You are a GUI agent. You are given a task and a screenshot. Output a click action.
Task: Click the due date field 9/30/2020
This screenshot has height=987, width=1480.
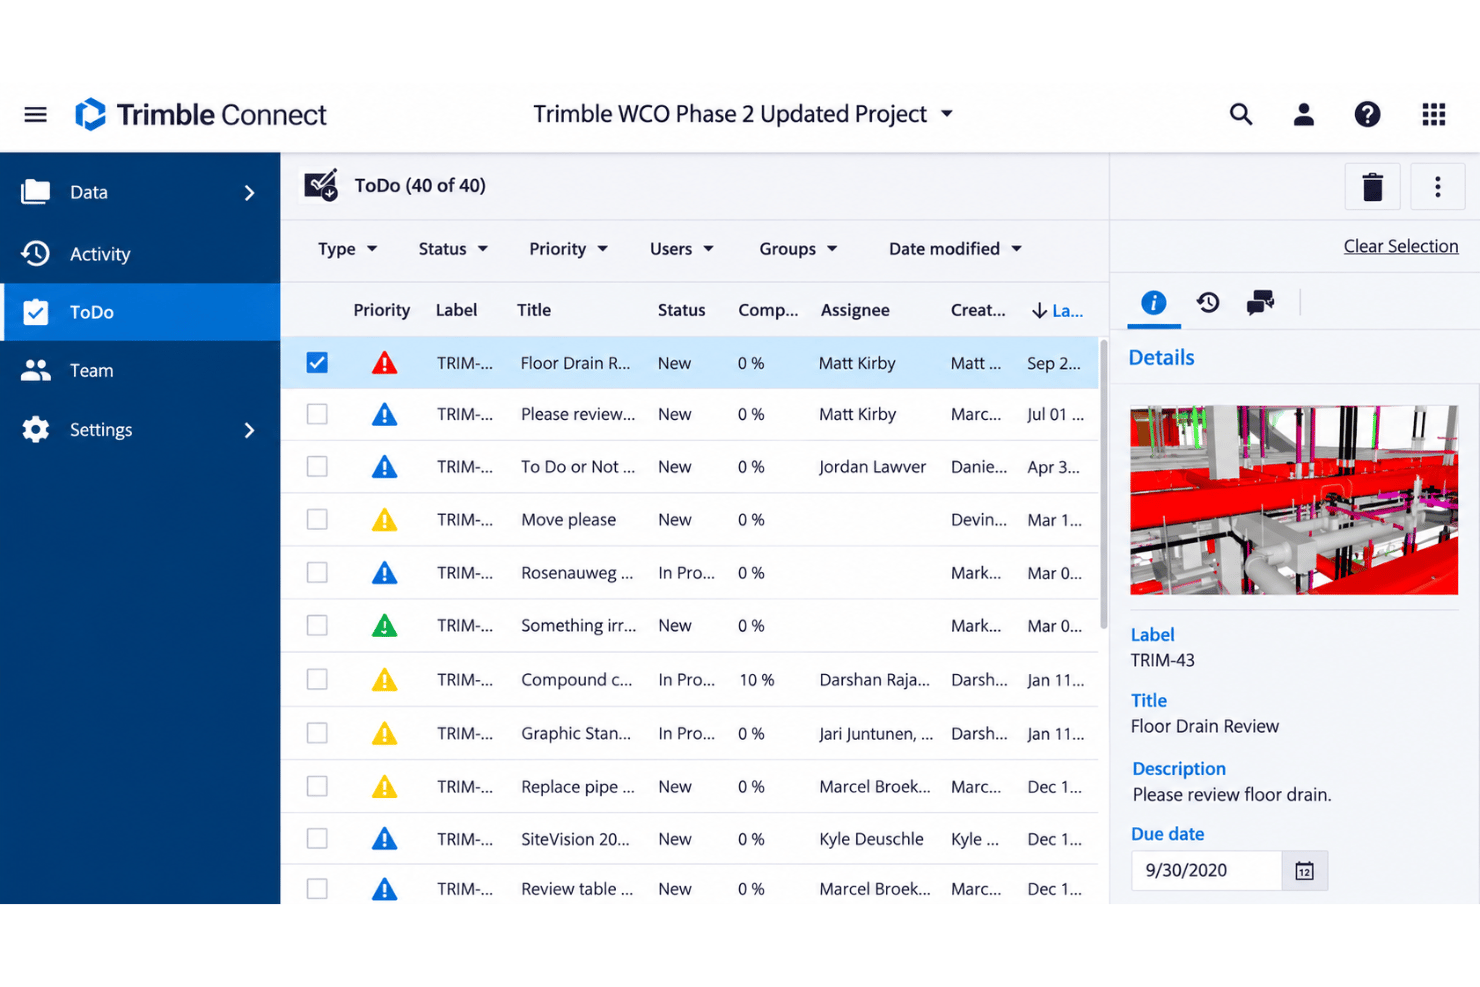point(1206,871)
